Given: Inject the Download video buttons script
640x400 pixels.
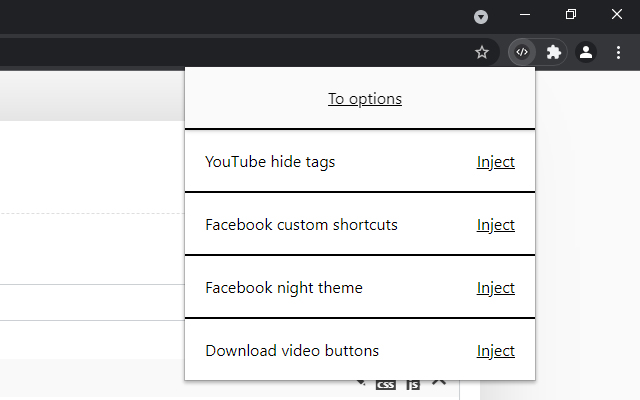Looking at the screenshot, I should 496,351.
